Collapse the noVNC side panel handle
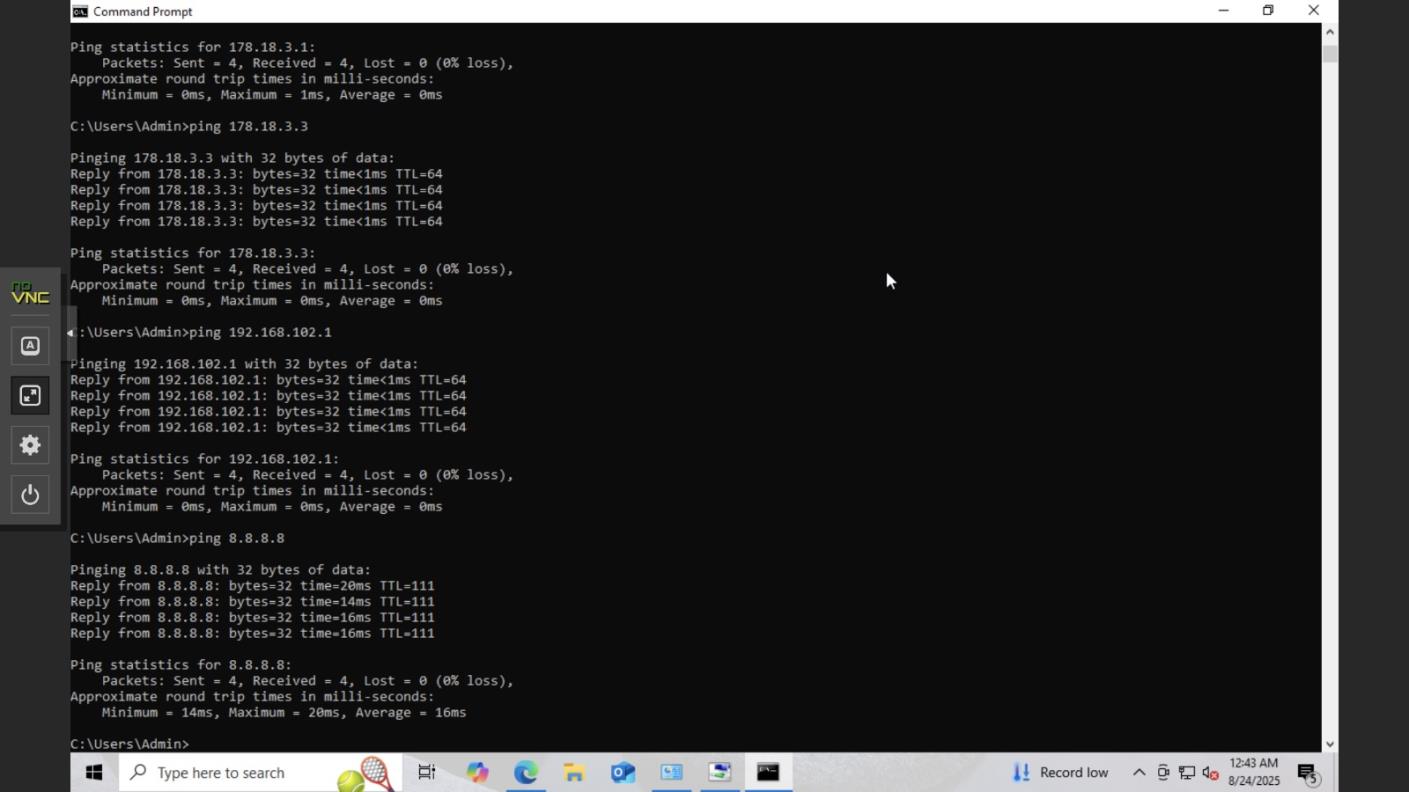Screen dimensions: 1409x792 tap(68, 331)
